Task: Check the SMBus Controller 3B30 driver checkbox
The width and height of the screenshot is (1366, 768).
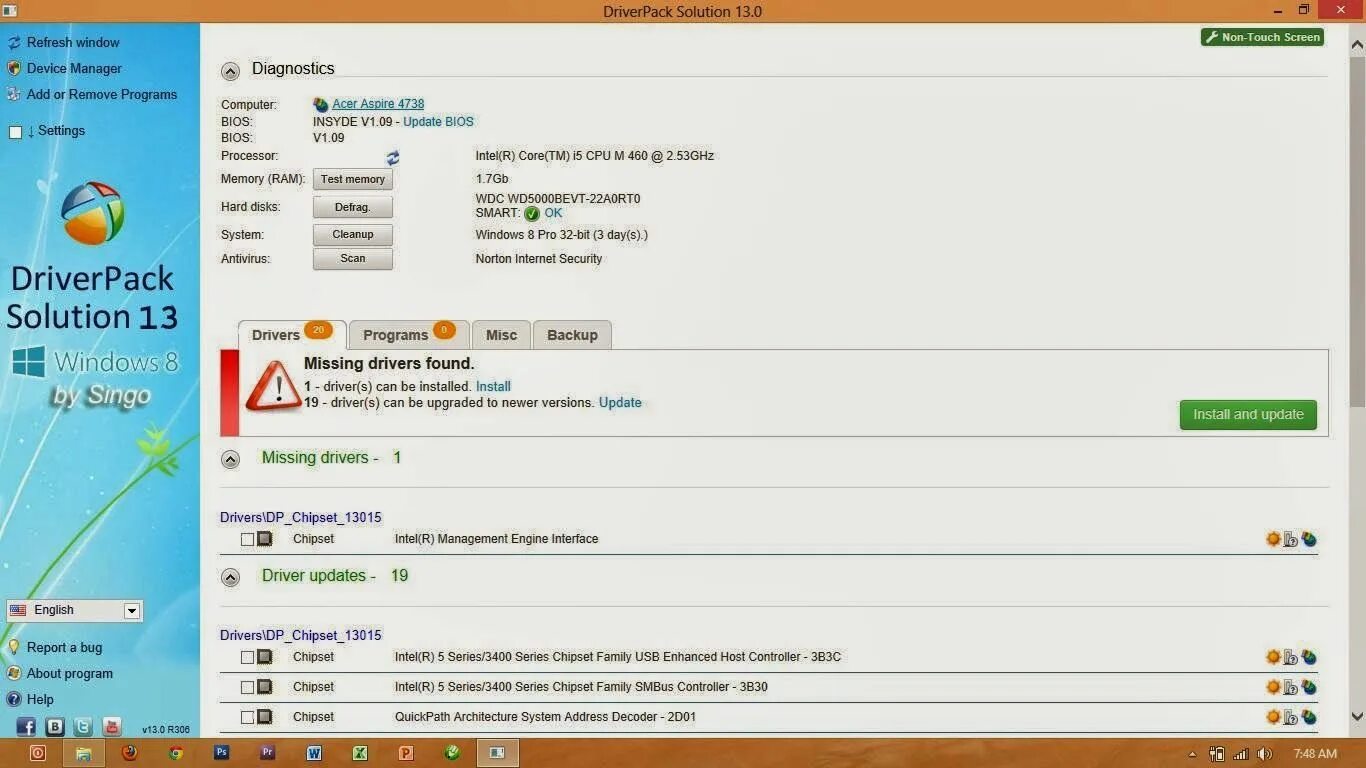Action: pyautogui.click(x=247, y=688)
